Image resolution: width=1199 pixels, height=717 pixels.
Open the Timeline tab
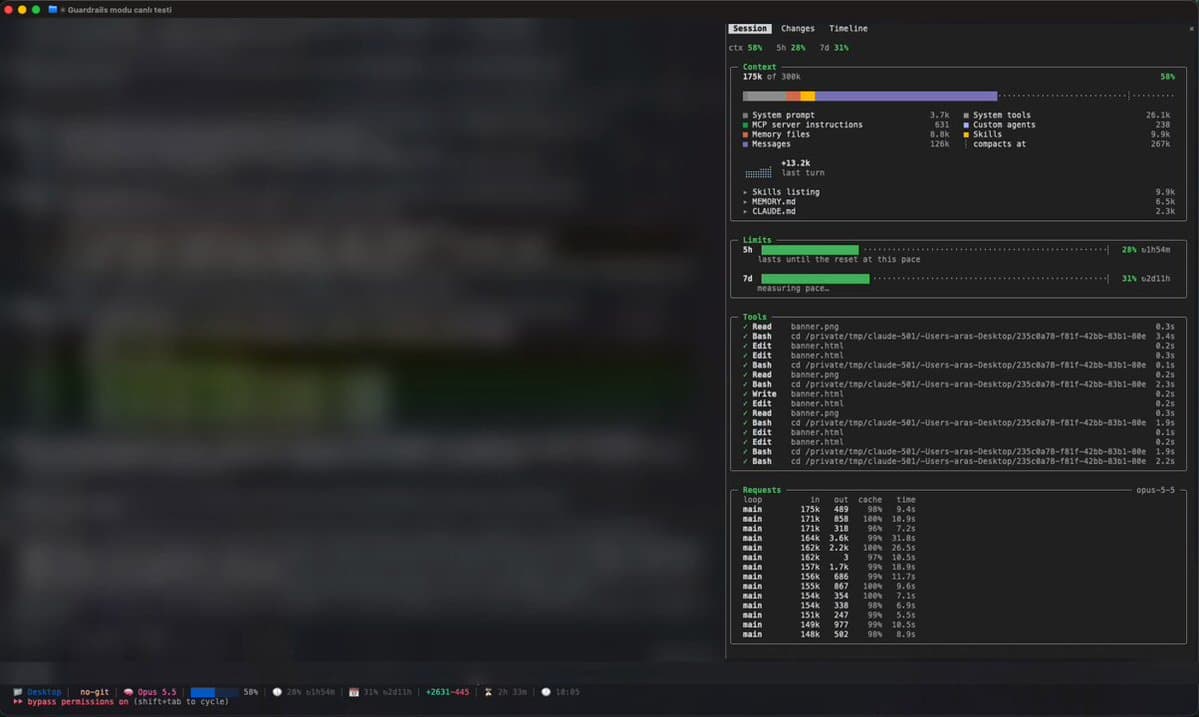coord(848,28)
